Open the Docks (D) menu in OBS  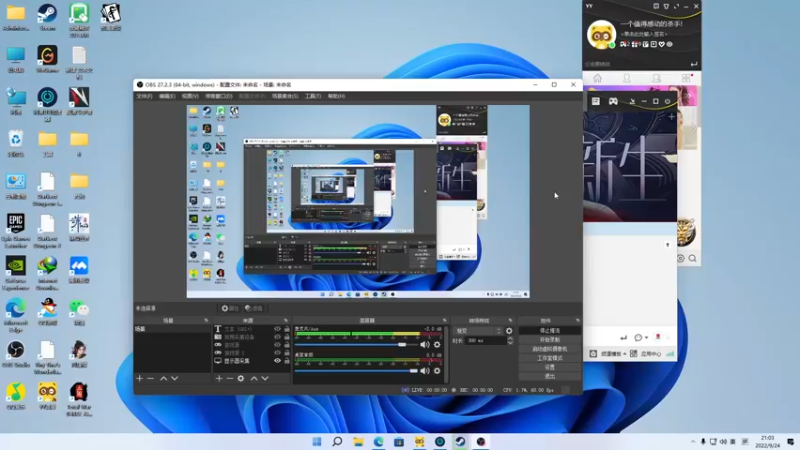click(219, 96)
